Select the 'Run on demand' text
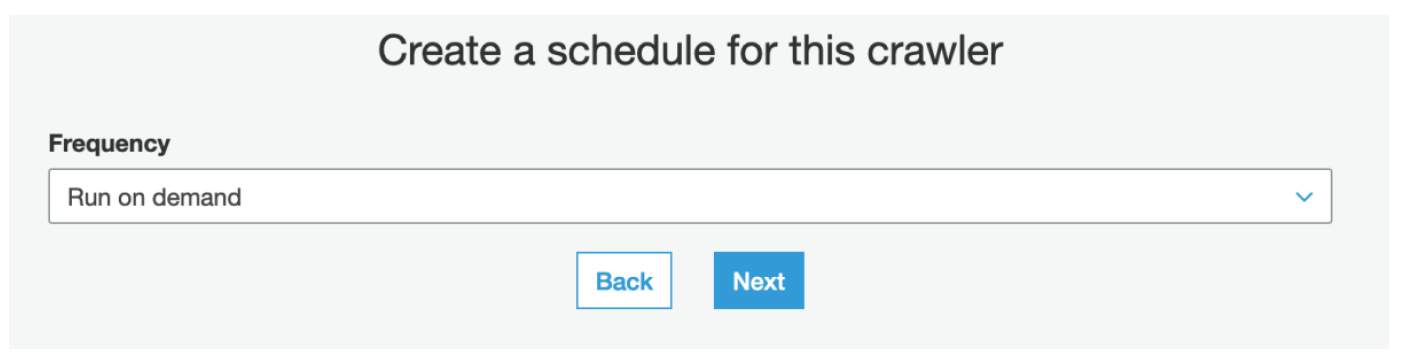Screen dimensions: 1402x364 click(x=154, y=197)
